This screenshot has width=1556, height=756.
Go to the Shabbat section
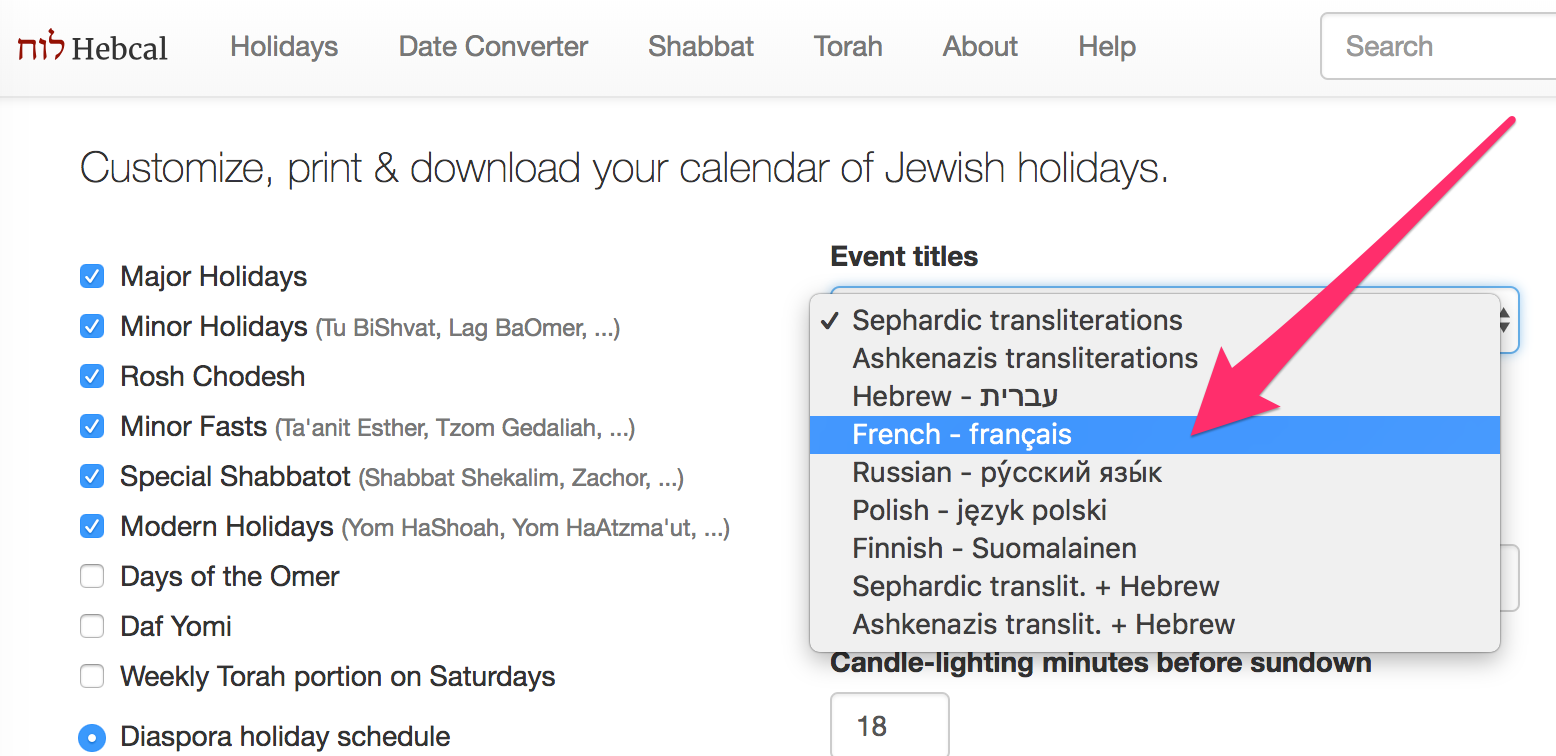700,46
